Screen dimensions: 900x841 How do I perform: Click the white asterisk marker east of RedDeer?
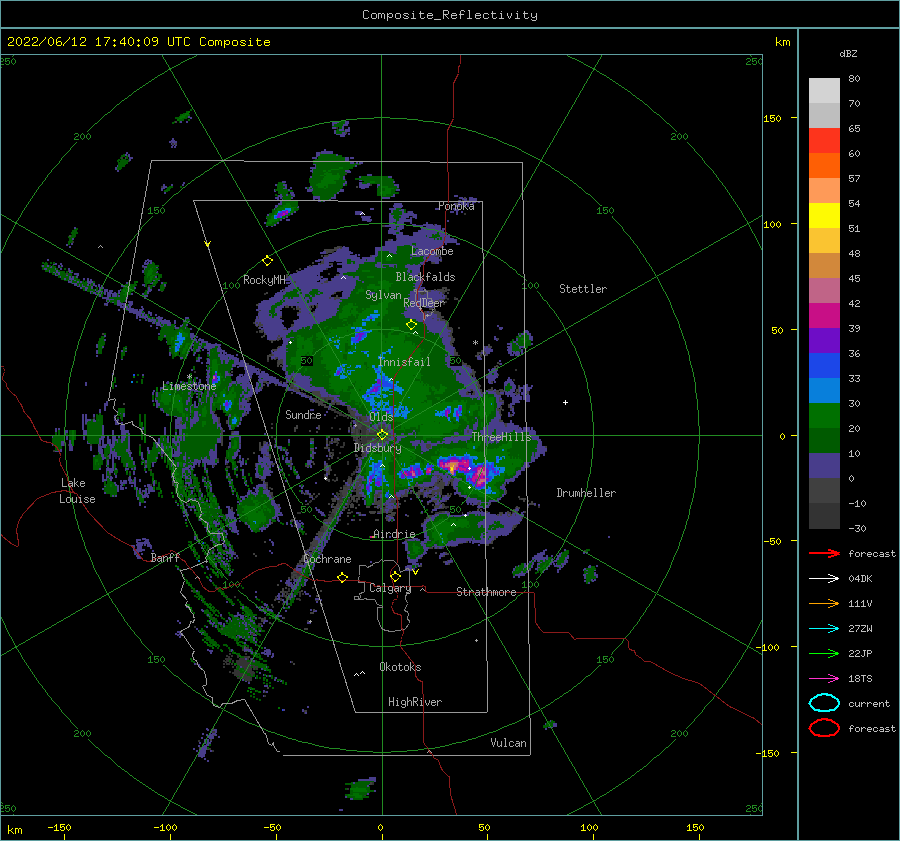coord(475,343)
